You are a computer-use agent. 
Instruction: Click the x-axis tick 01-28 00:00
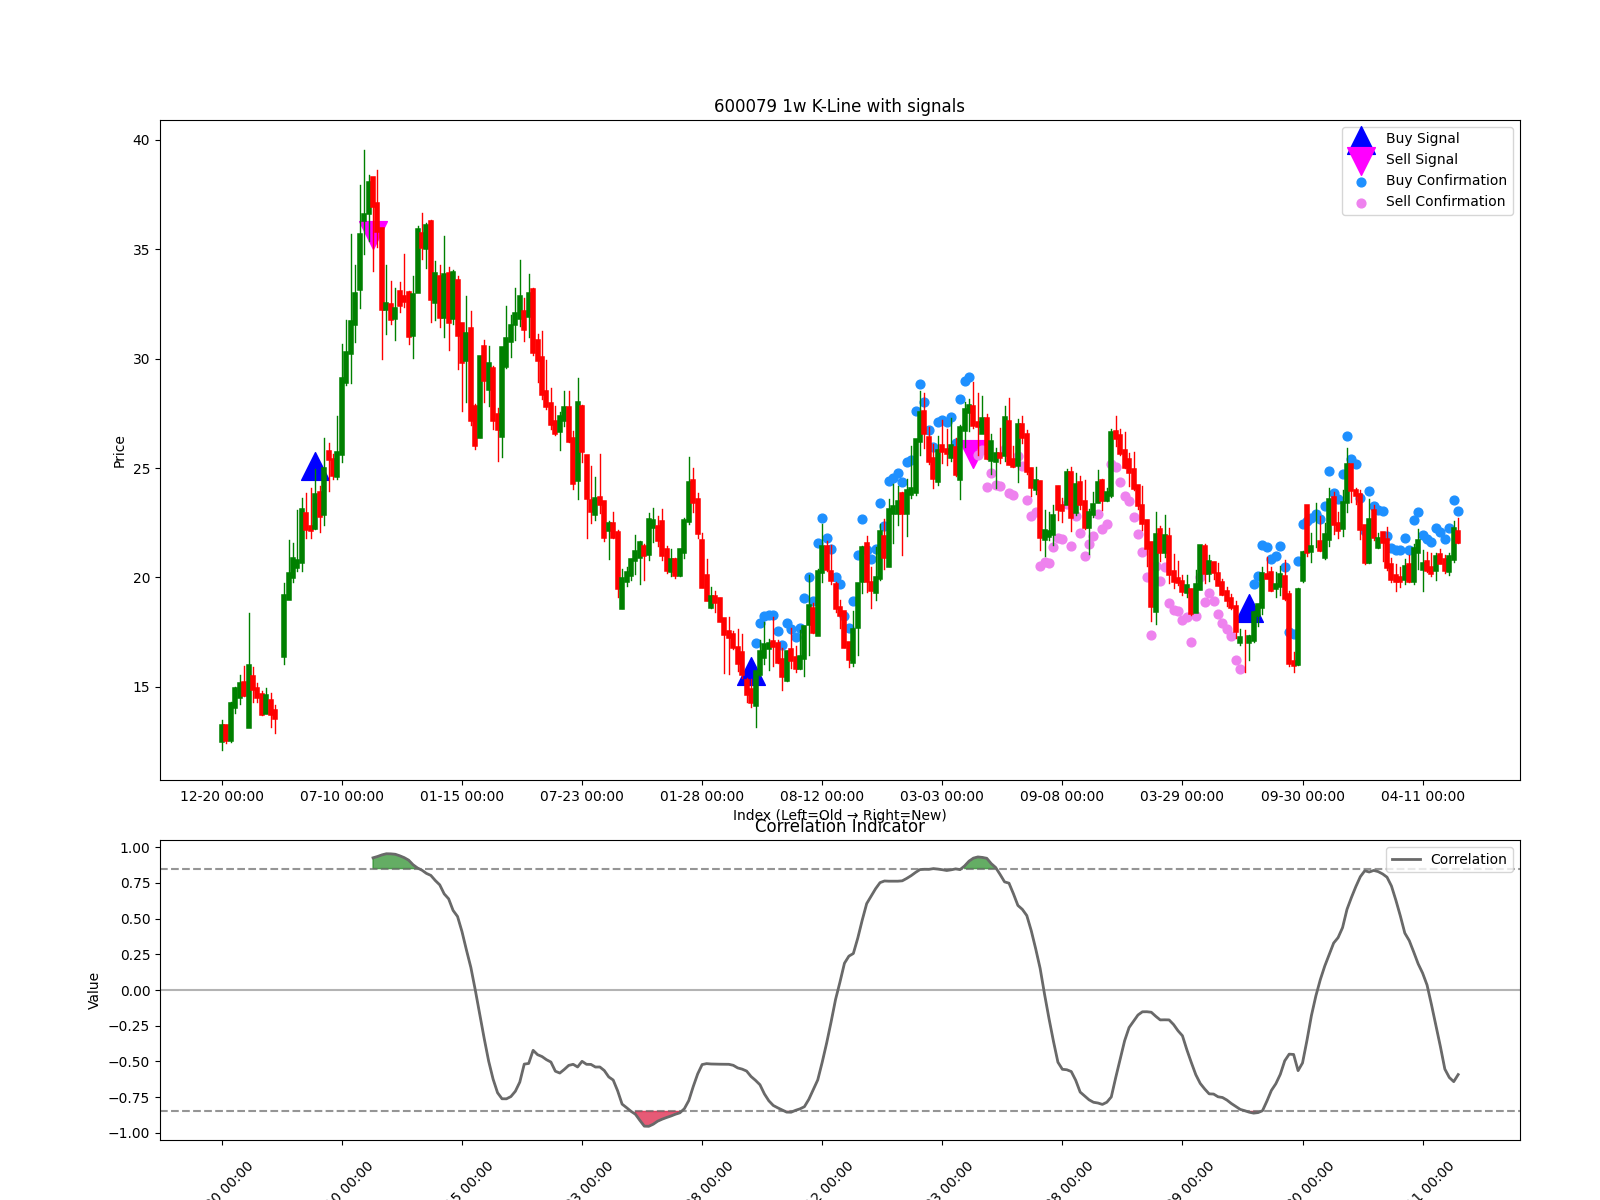(x=702, y=797)
